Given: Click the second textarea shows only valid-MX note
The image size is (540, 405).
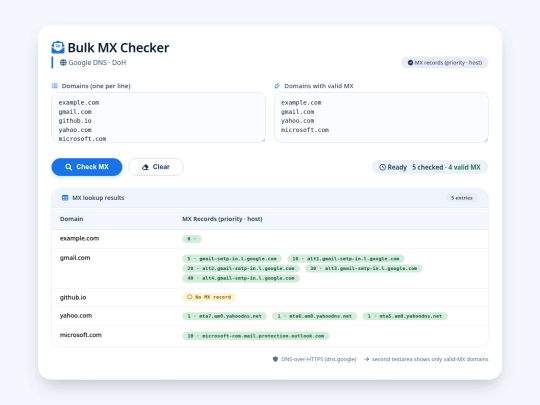Looking at the screenshot, I should (x=430, y=359).
